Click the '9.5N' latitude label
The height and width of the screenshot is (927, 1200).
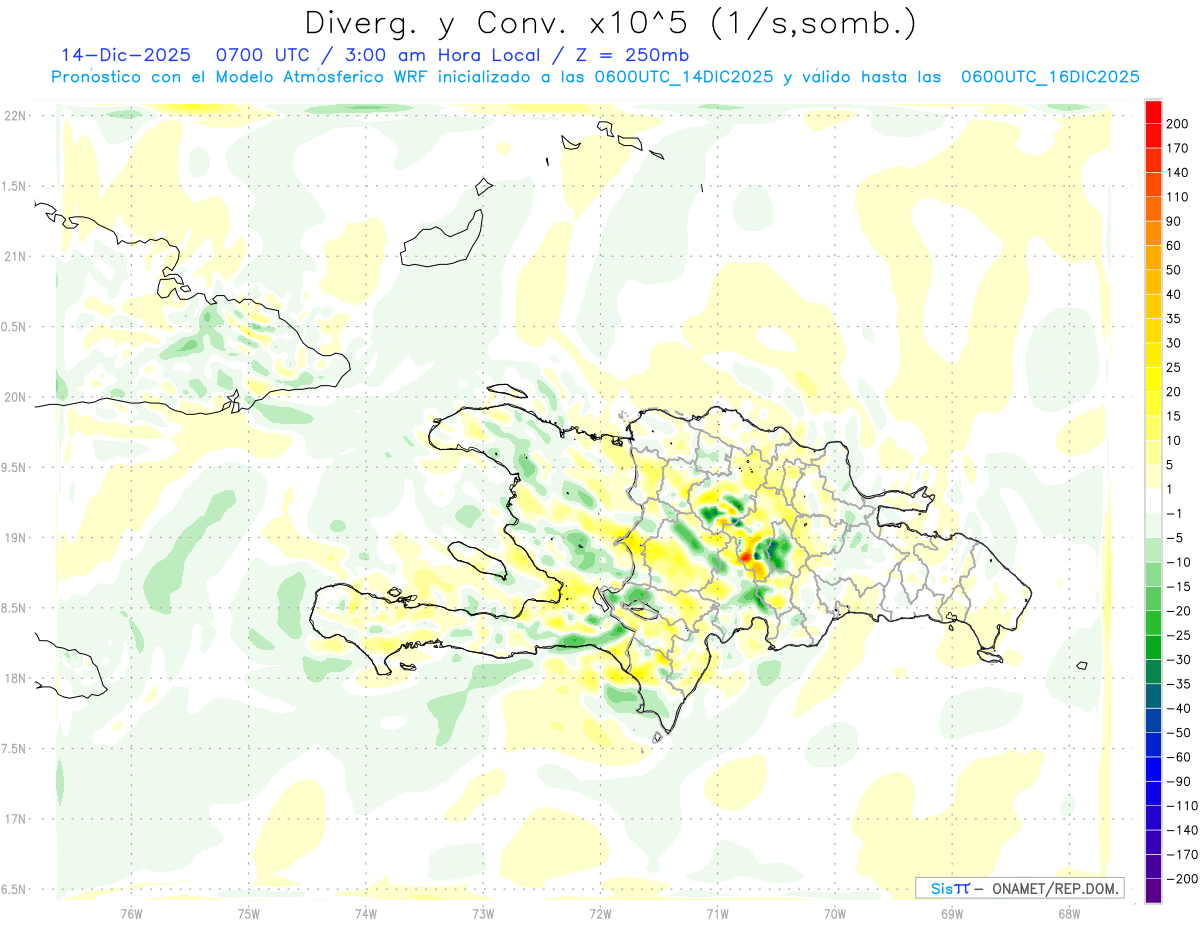[x=12, y=467]
